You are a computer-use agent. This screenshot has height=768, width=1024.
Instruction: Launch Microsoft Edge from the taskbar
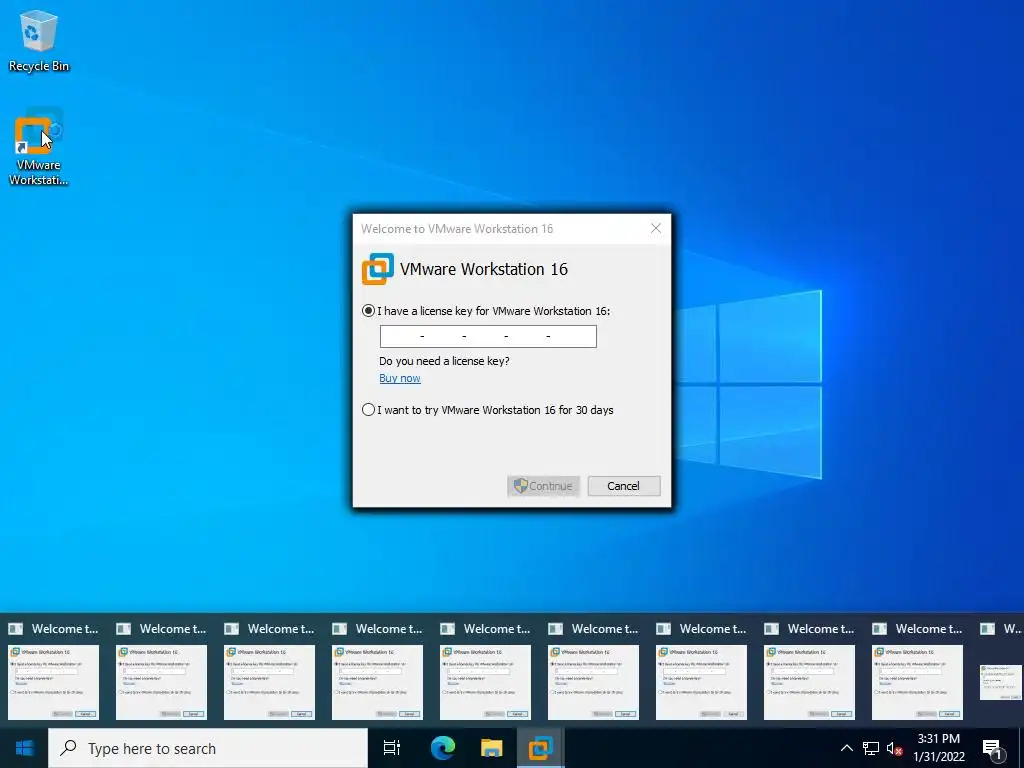[442, 748]
